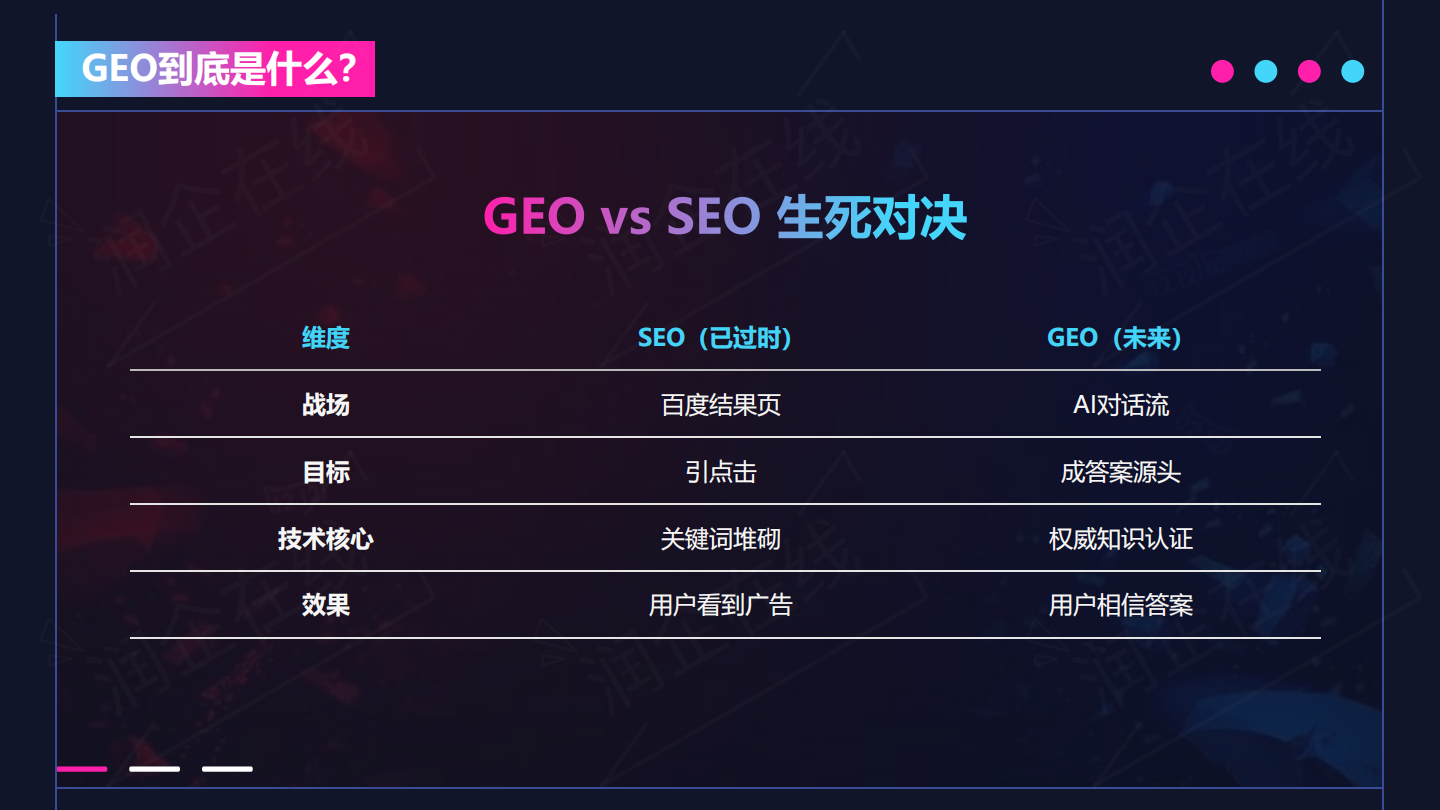The height and width of the screenshot is (810, 1440).
Task: Click the 'AI对话流' cell
Action: point(1120,405)
